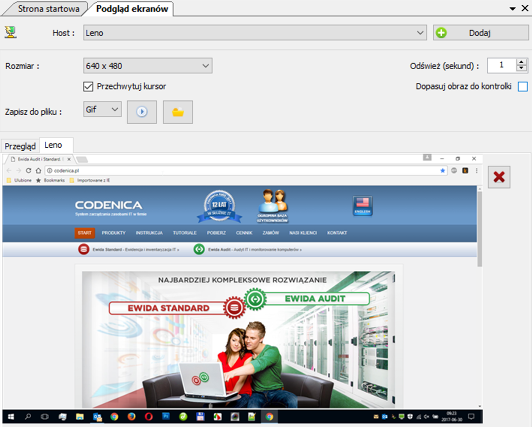Click the Importowane z IE bookmark folder

[90, 180]
